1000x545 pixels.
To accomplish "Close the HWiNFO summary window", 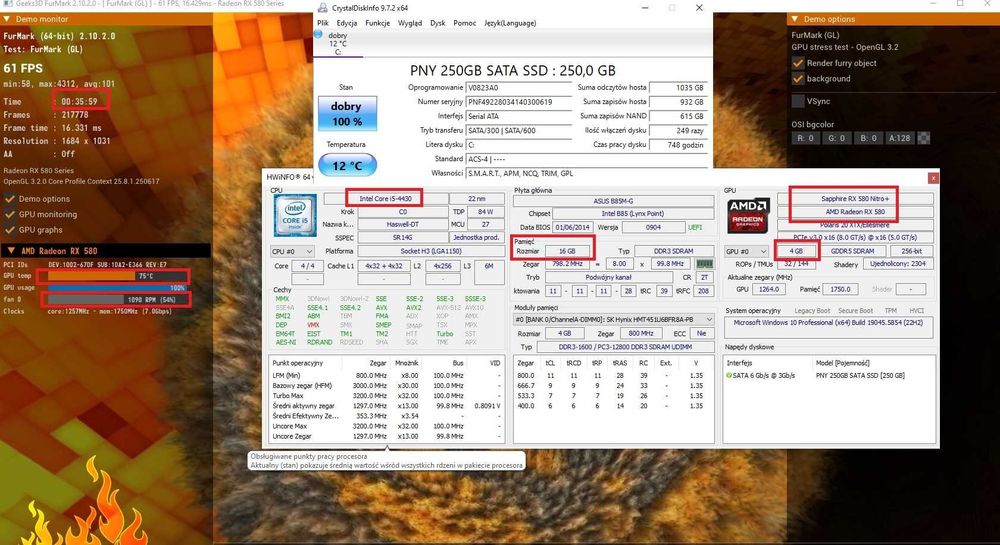I will (933, 178).
